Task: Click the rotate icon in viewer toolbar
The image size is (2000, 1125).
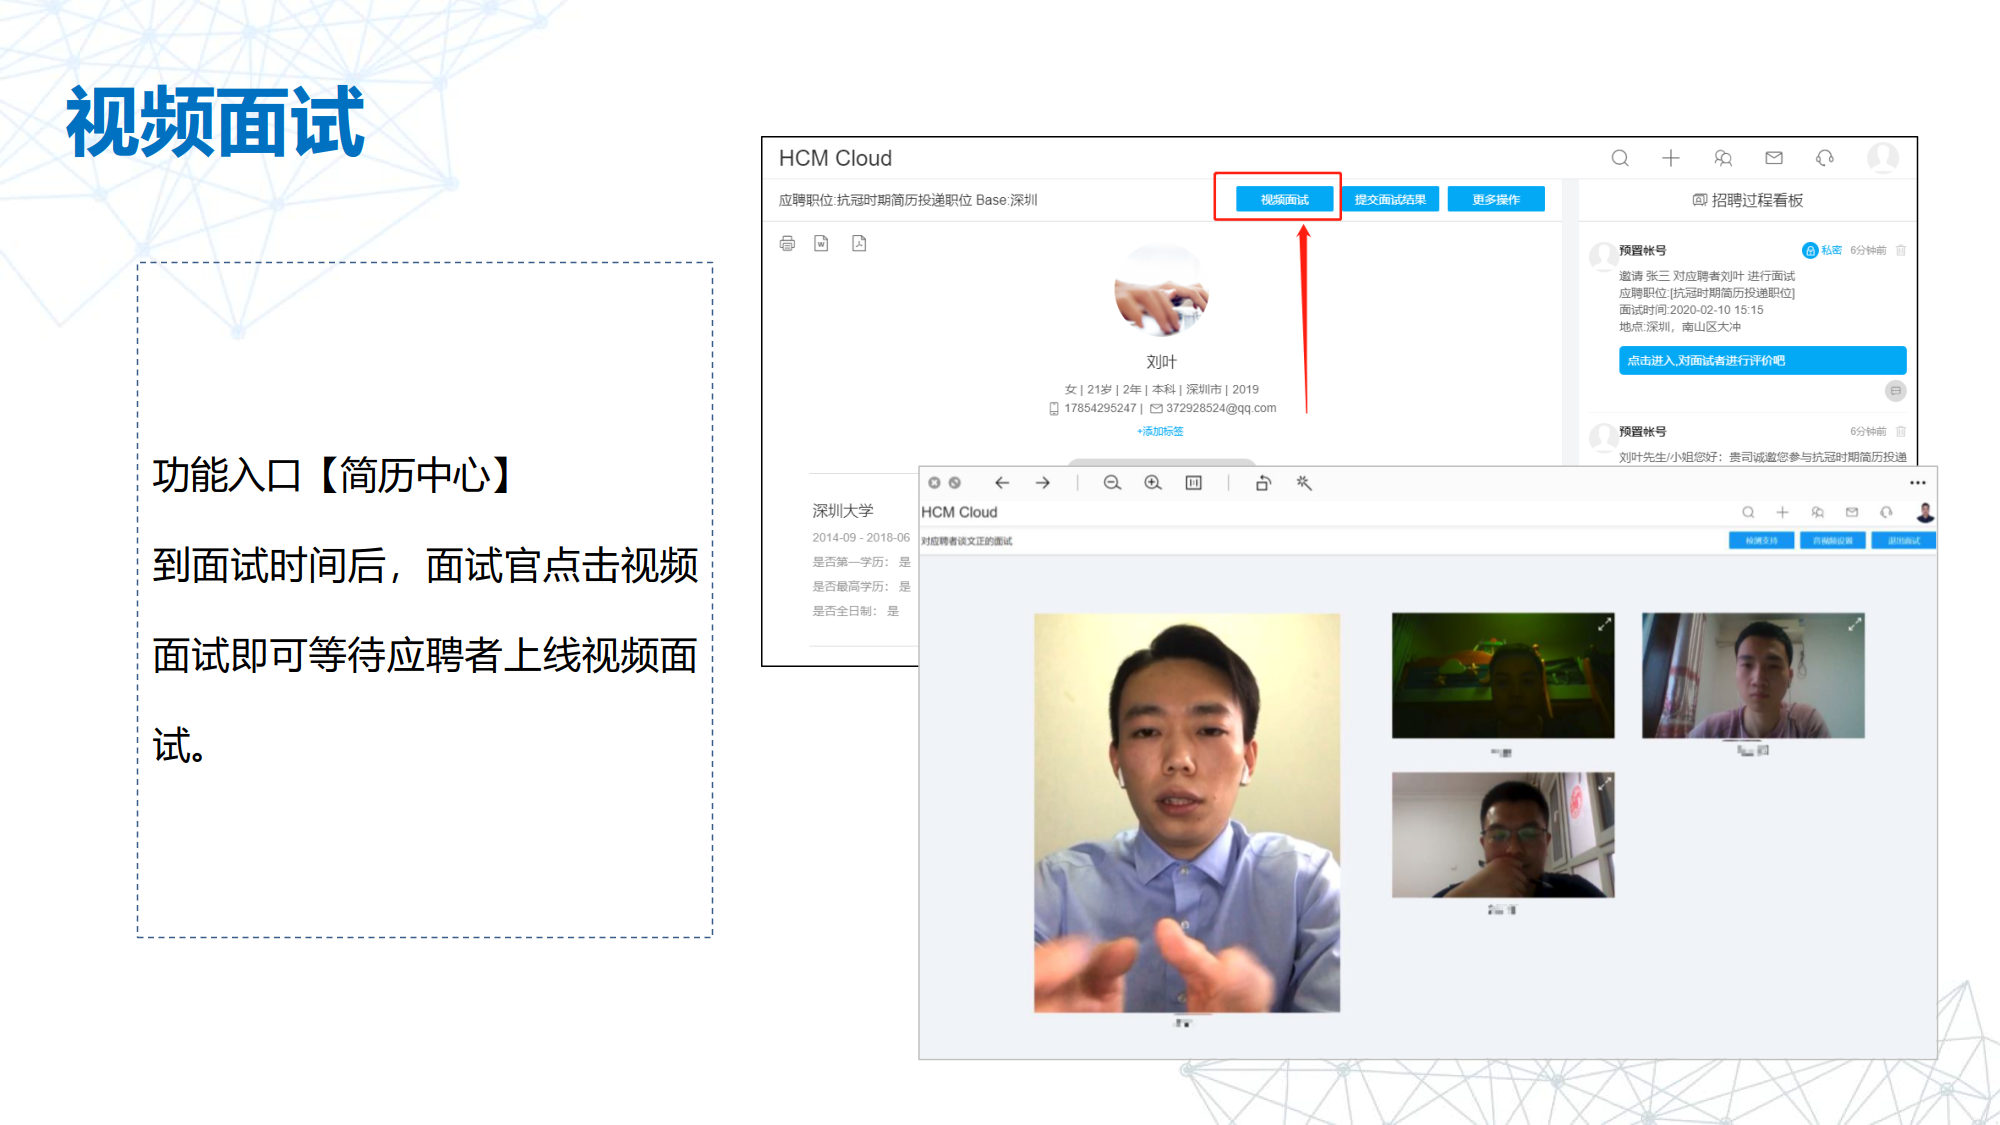Action: 1263,482
